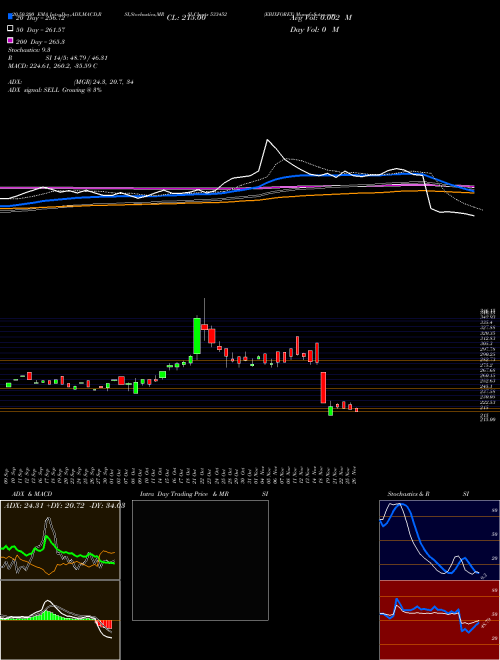Click the last red candlestick on the chart
This screenshot has width=500, height=660.
coord(356,410)
